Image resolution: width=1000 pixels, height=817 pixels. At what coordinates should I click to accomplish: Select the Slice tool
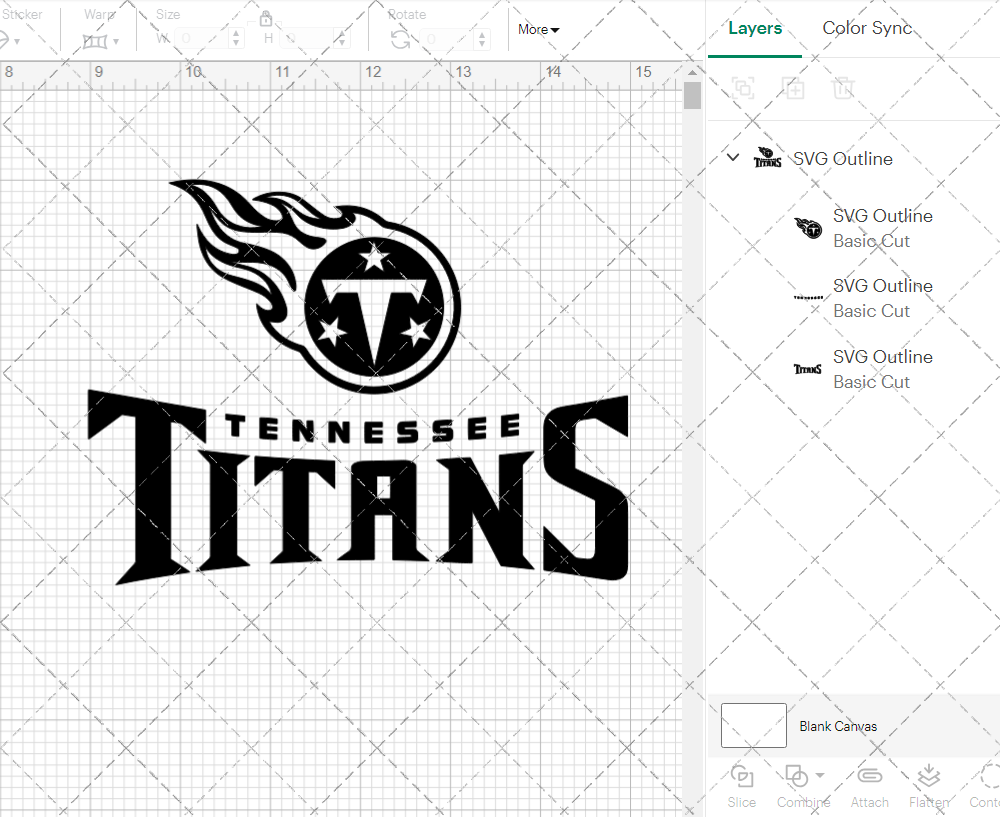click(741, 786)
